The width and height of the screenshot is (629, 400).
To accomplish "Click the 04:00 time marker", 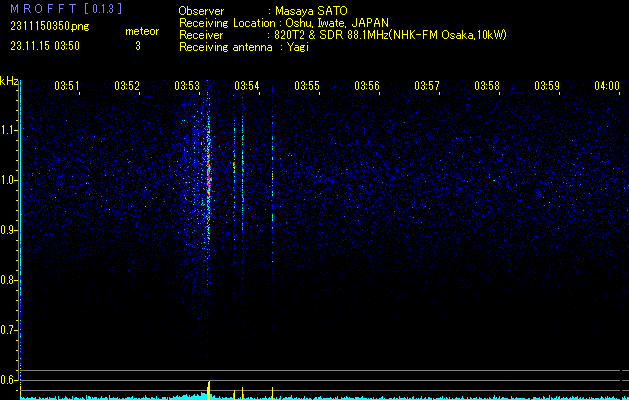I will pyautogui.click(x=606, y=86).
